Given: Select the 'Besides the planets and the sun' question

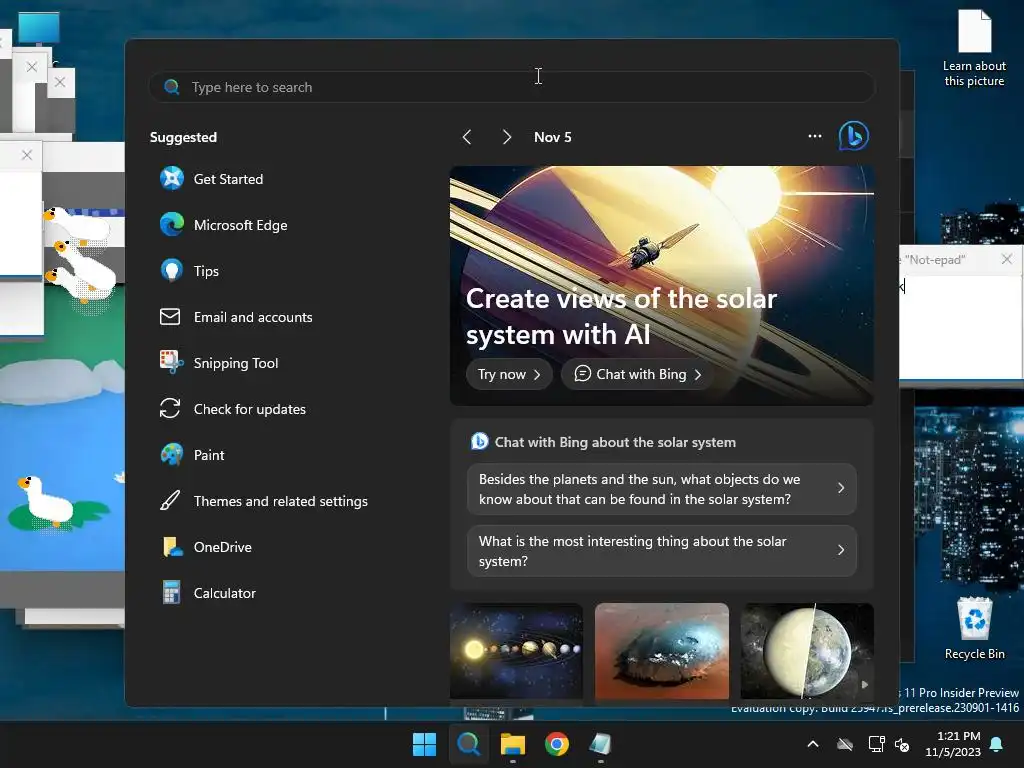Looking at the screenshot, I should click(662, 488).
